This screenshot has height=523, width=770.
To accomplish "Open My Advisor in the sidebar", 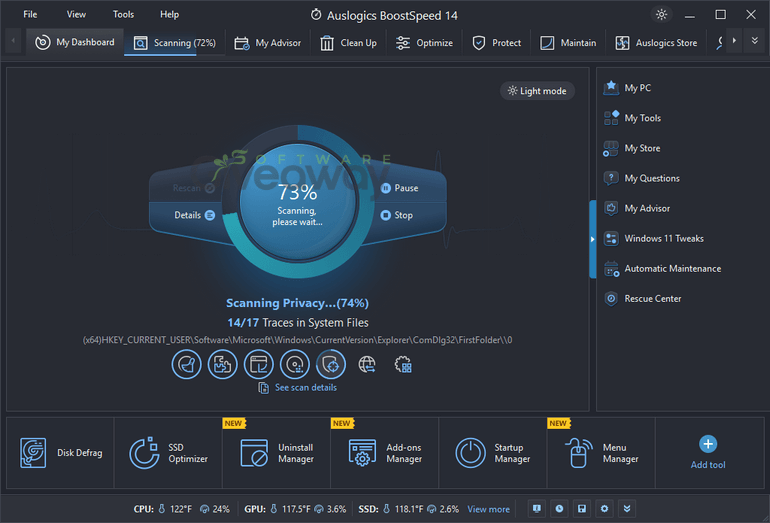I will tap(636, 208).
